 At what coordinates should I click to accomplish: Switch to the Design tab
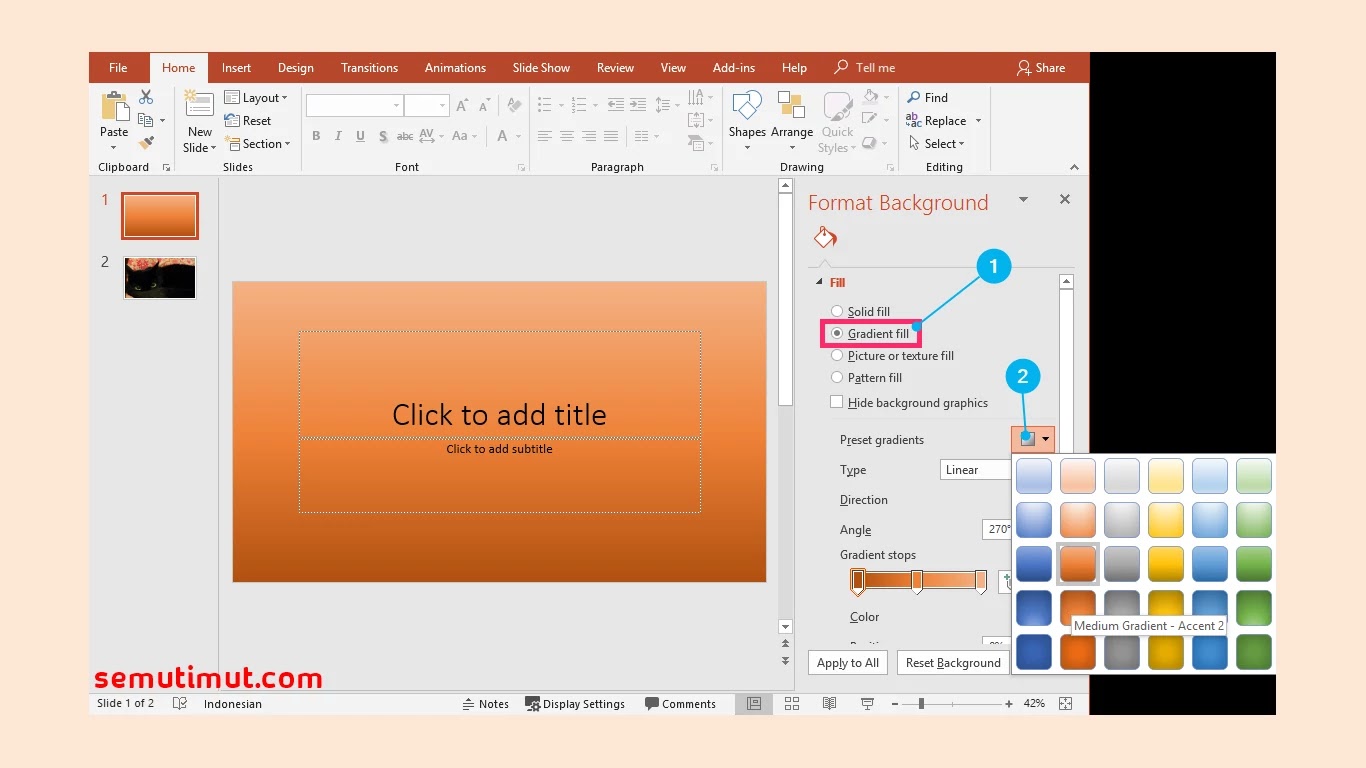pos(296,68)
